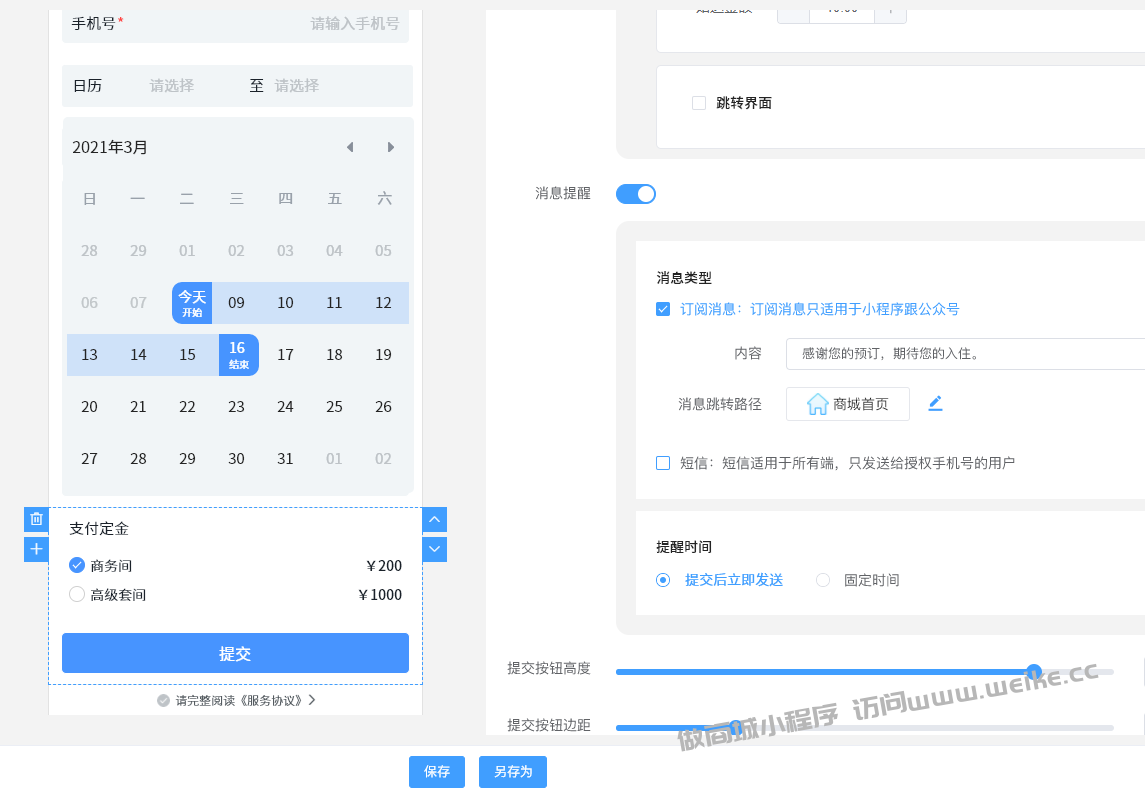Image resolution: width=1145 pixels, height=792 pixels.
Task: Add a component with the plus icon
Action: pos(37,549)
